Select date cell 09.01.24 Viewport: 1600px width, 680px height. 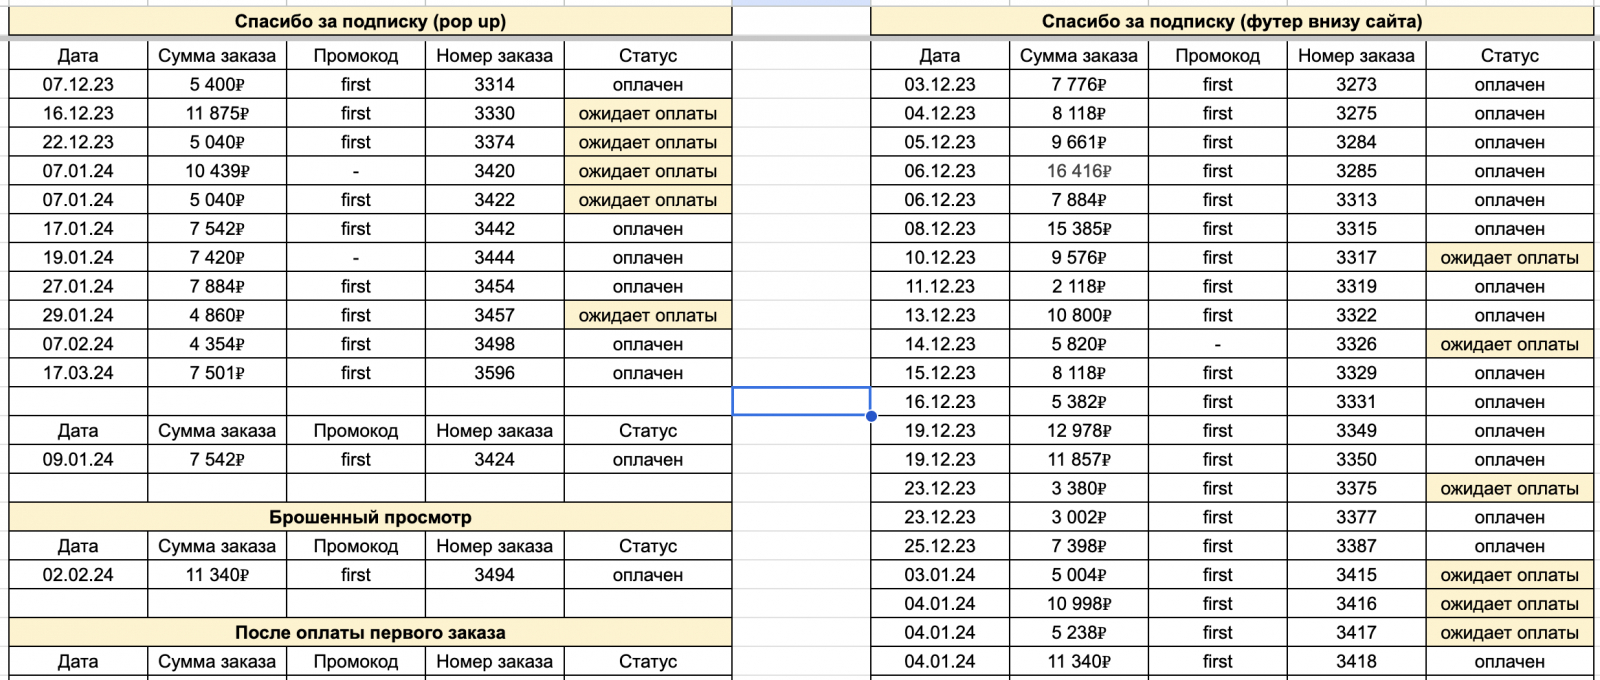(78, 460)
